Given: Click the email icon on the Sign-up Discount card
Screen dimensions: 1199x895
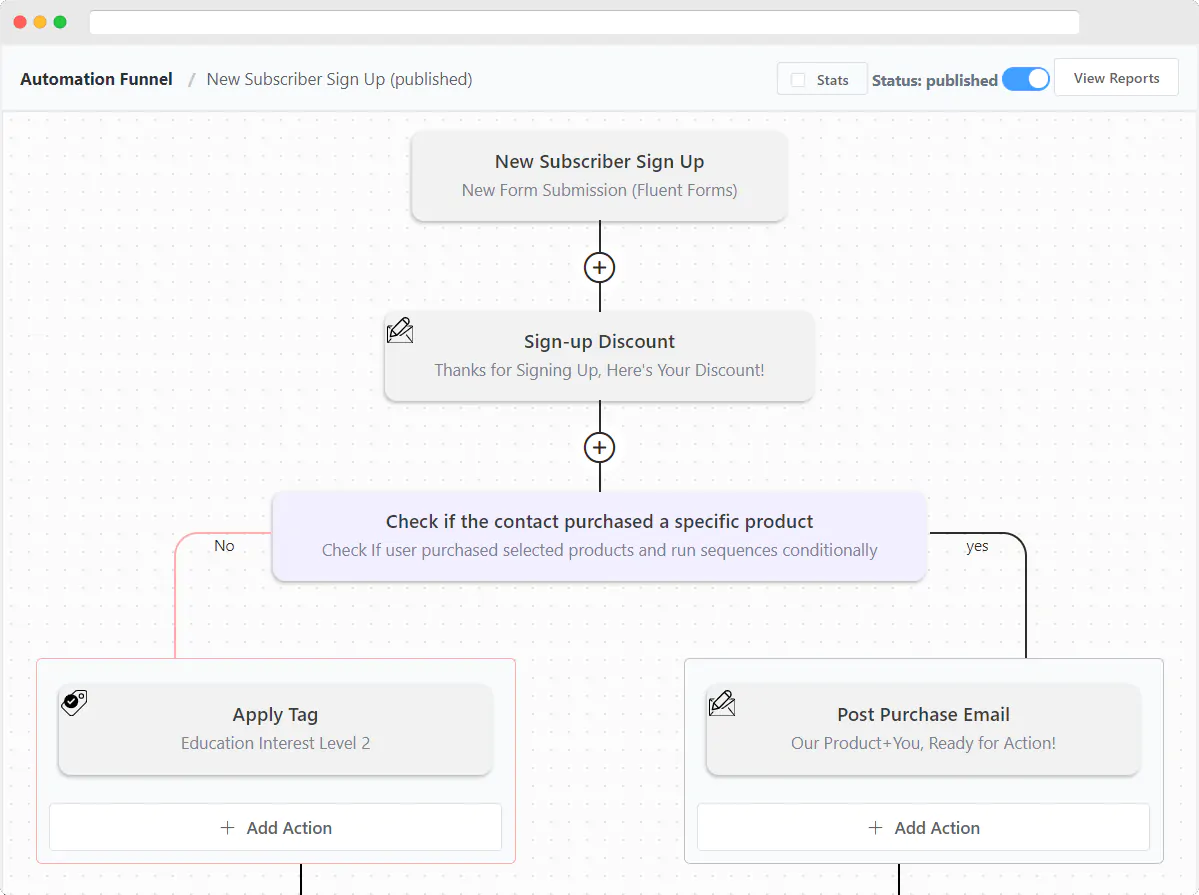Looking at the screenshot, I should click(400, 330).
